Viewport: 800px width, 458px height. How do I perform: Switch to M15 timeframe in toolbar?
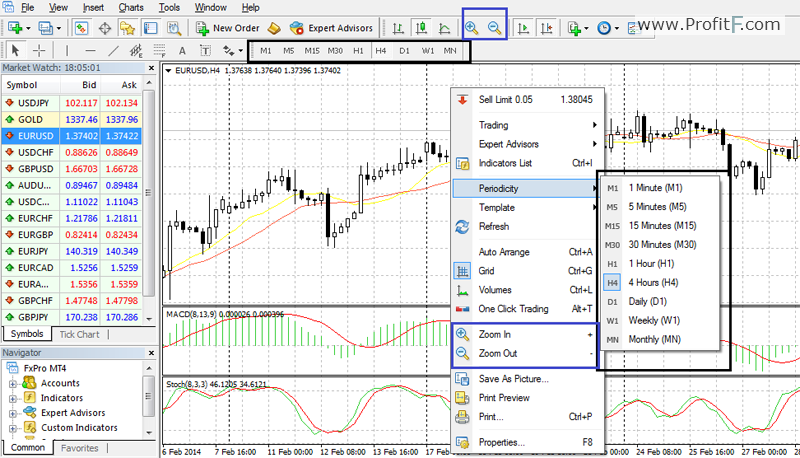(312, 50)
